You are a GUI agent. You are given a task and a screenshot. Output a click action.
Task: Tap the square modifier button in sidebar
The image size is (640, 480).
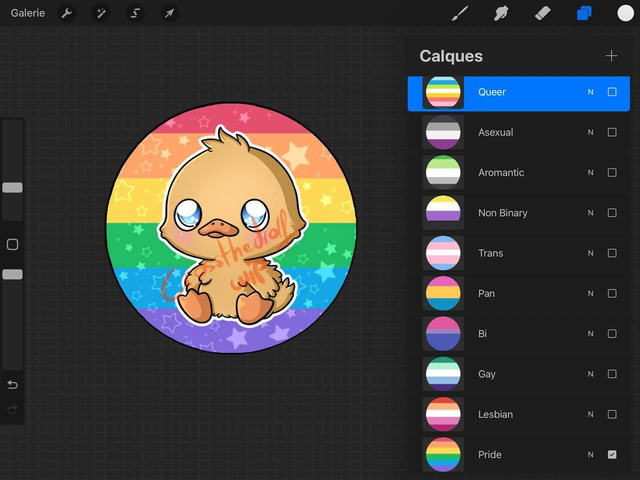[12, 244]
